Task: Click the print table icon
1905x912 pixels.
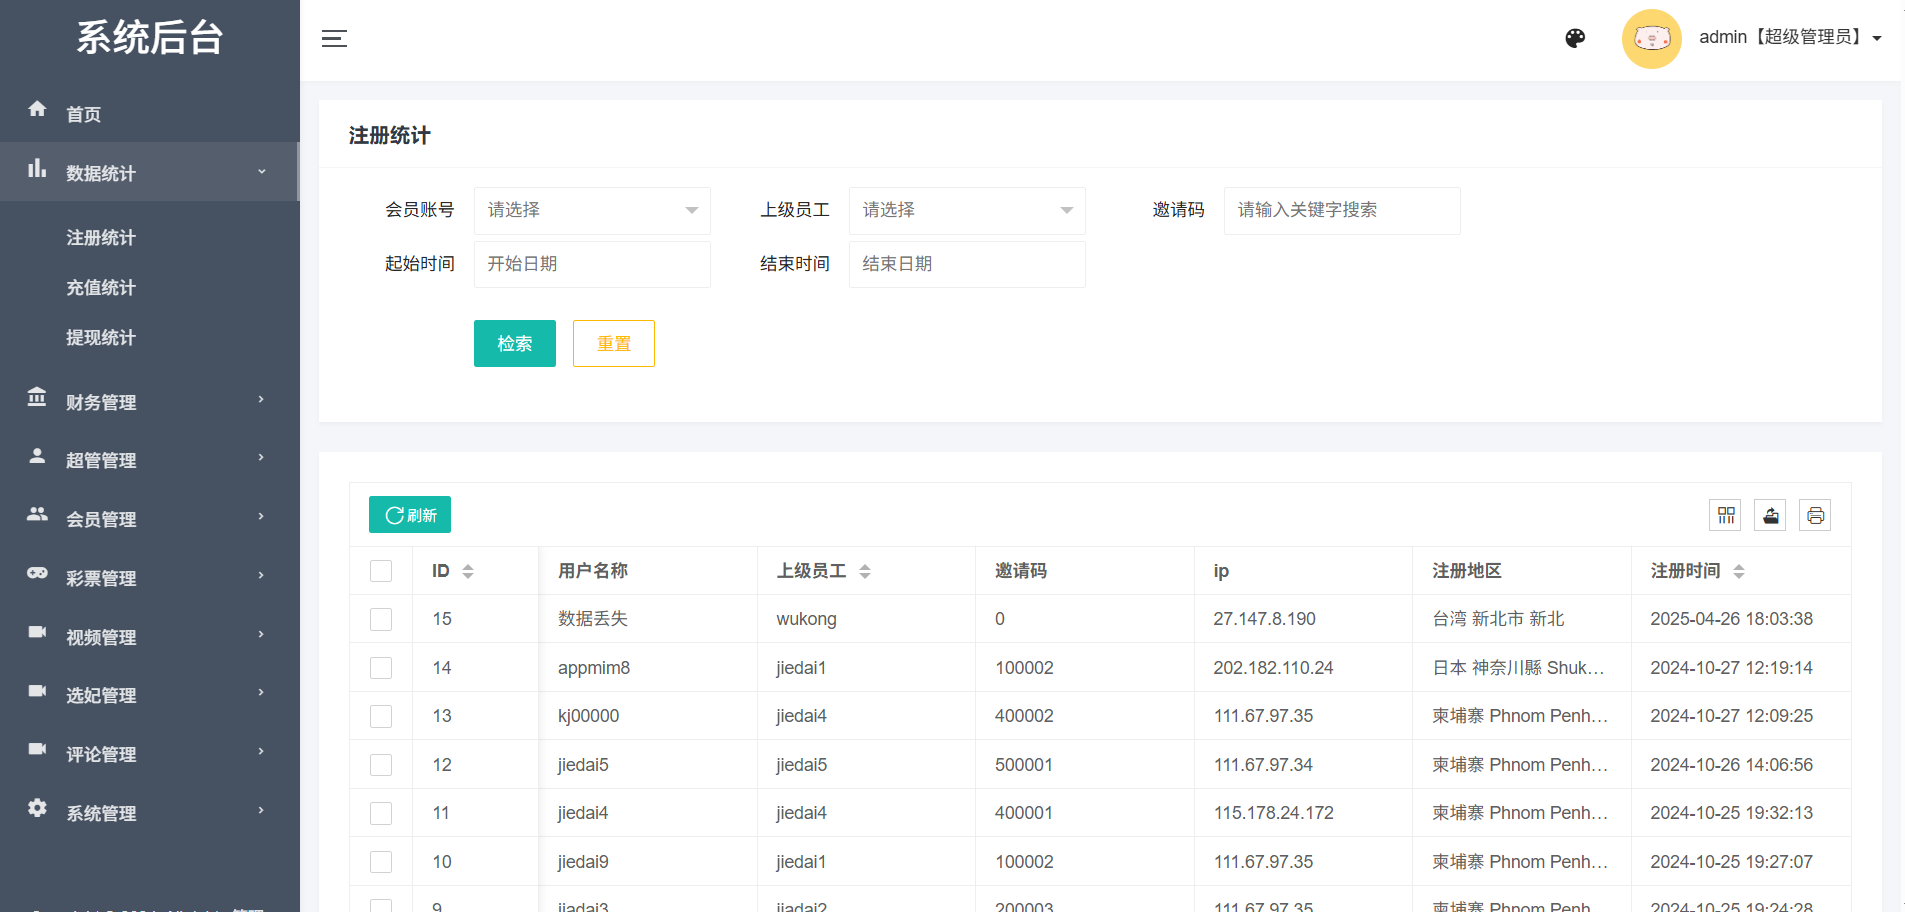Action: [x=1815, y=515]
